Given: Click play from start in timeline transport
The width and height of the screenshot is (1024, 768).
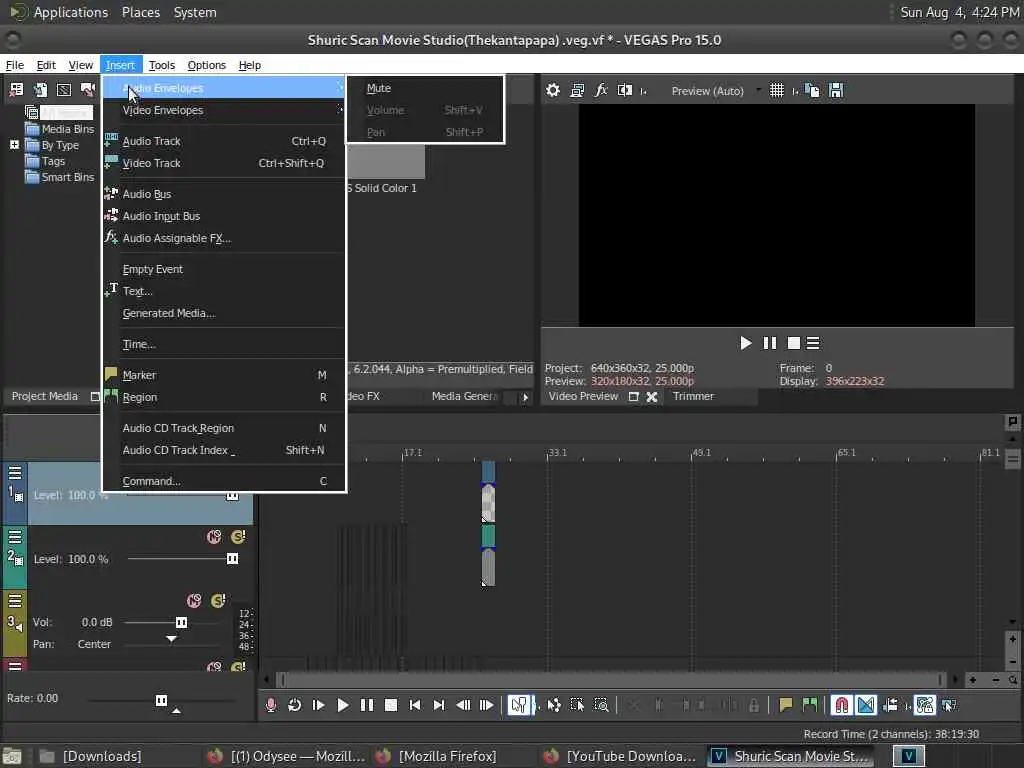Looking at the screenshot, I should click(319, 705).
